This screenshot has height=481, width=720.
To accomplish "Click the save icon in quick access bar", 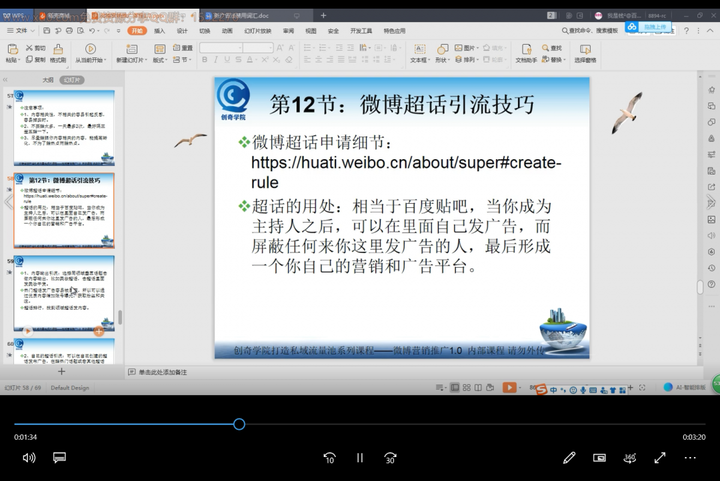I will (47, 31).
